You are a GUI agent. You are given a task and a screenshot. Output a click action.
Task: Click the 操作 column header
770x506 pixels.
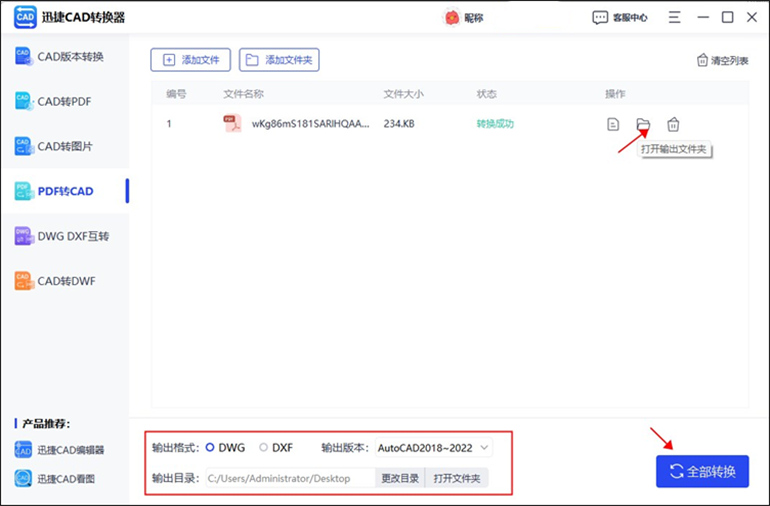coord(615,94)
